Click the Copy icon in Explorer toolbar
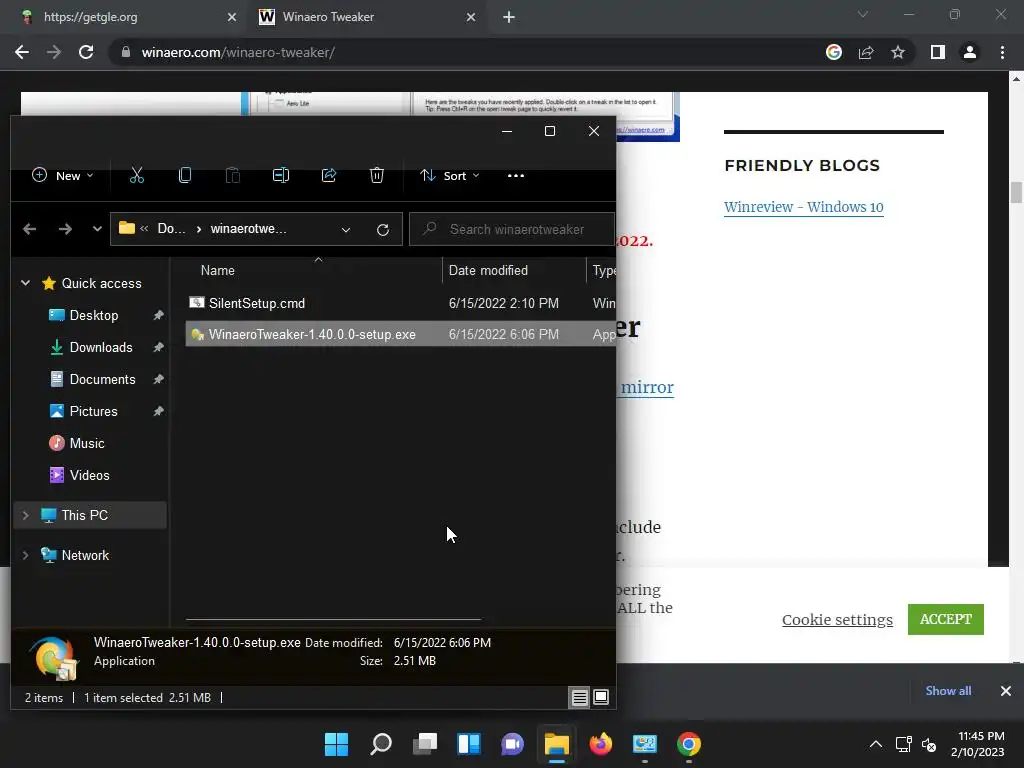This screenshot has height=768, width=1024. coord(185,175)
